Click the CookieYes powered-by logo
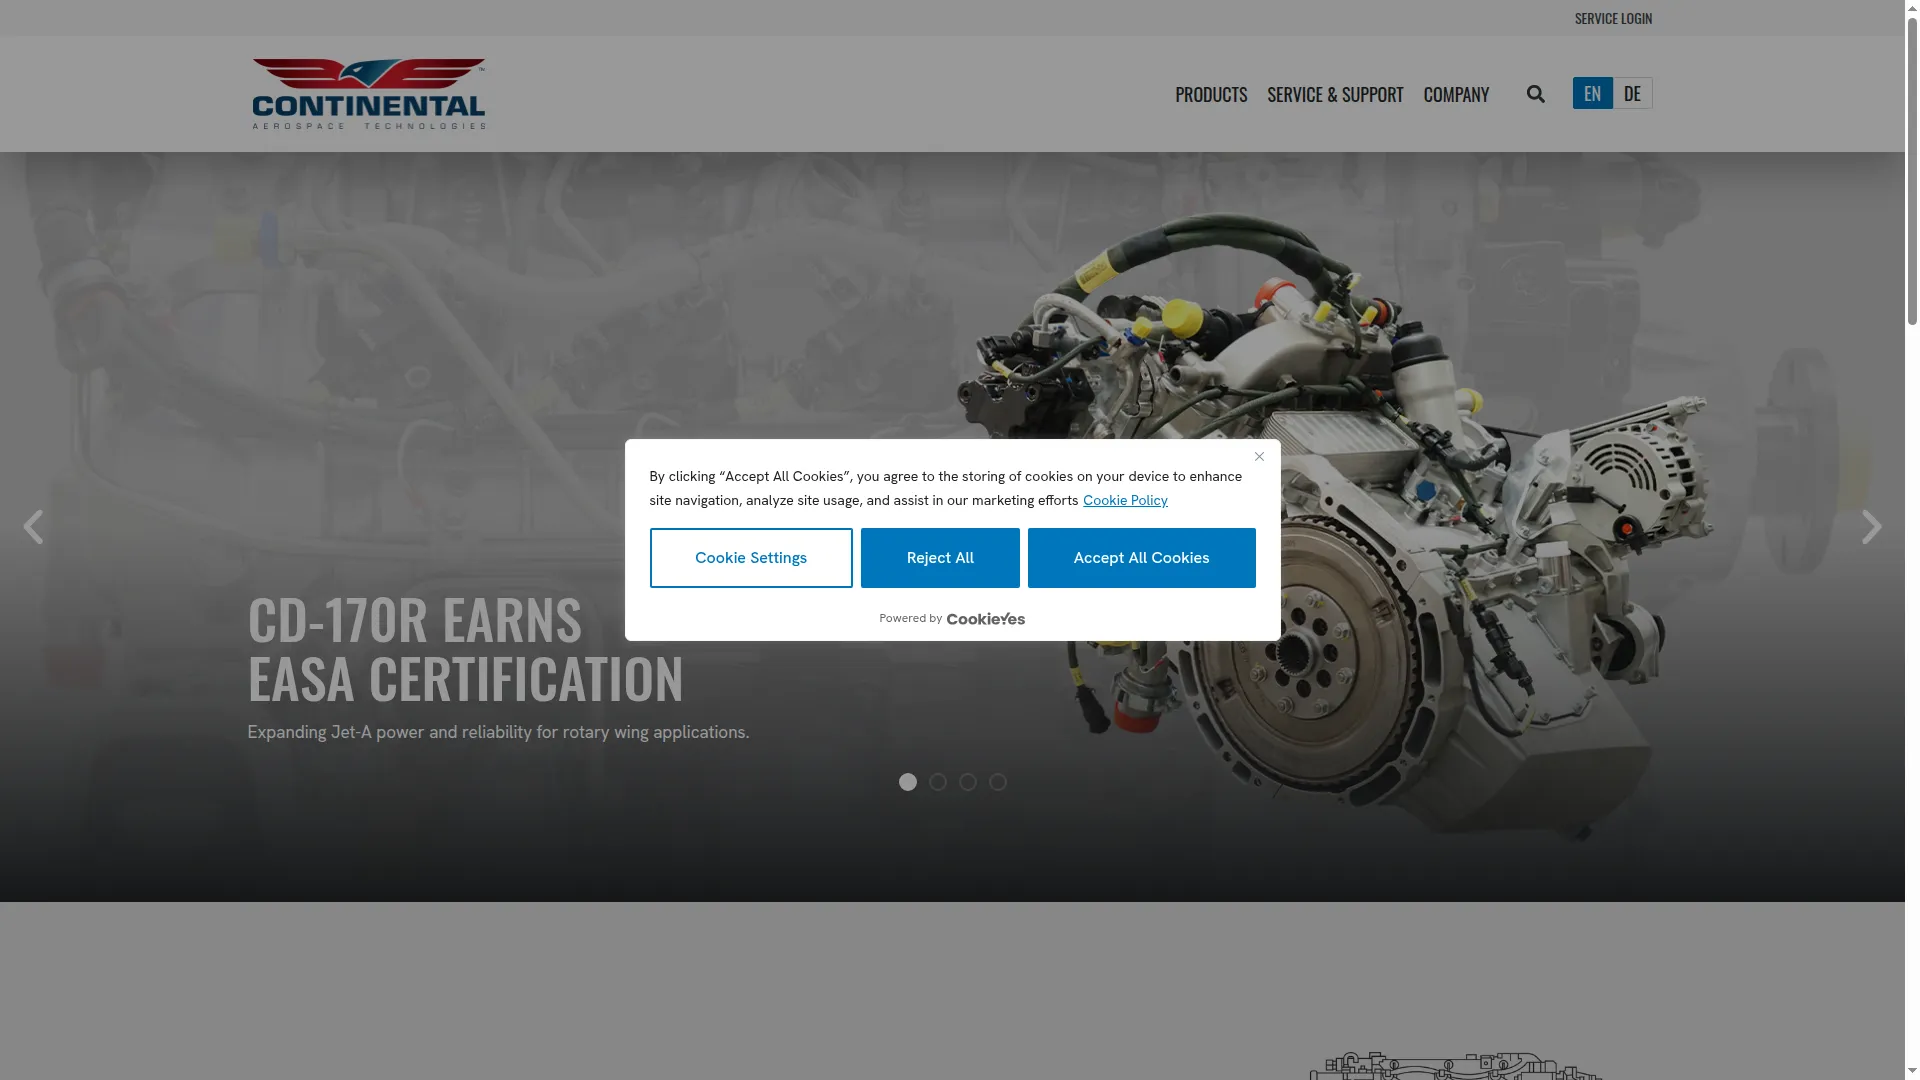This screenshot has height=1080, width=1920. [x=985, y=619]
